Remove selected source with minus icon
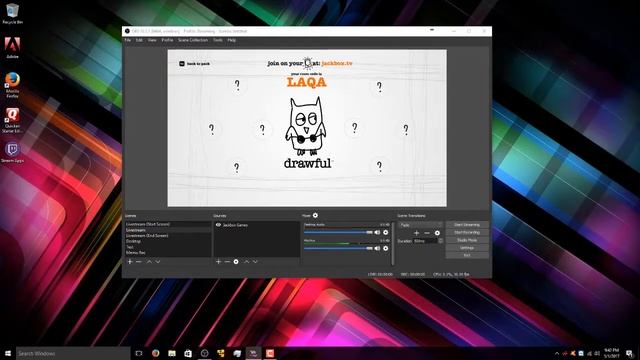Screen dimensions: 640x360 click(x=227, y=262)
